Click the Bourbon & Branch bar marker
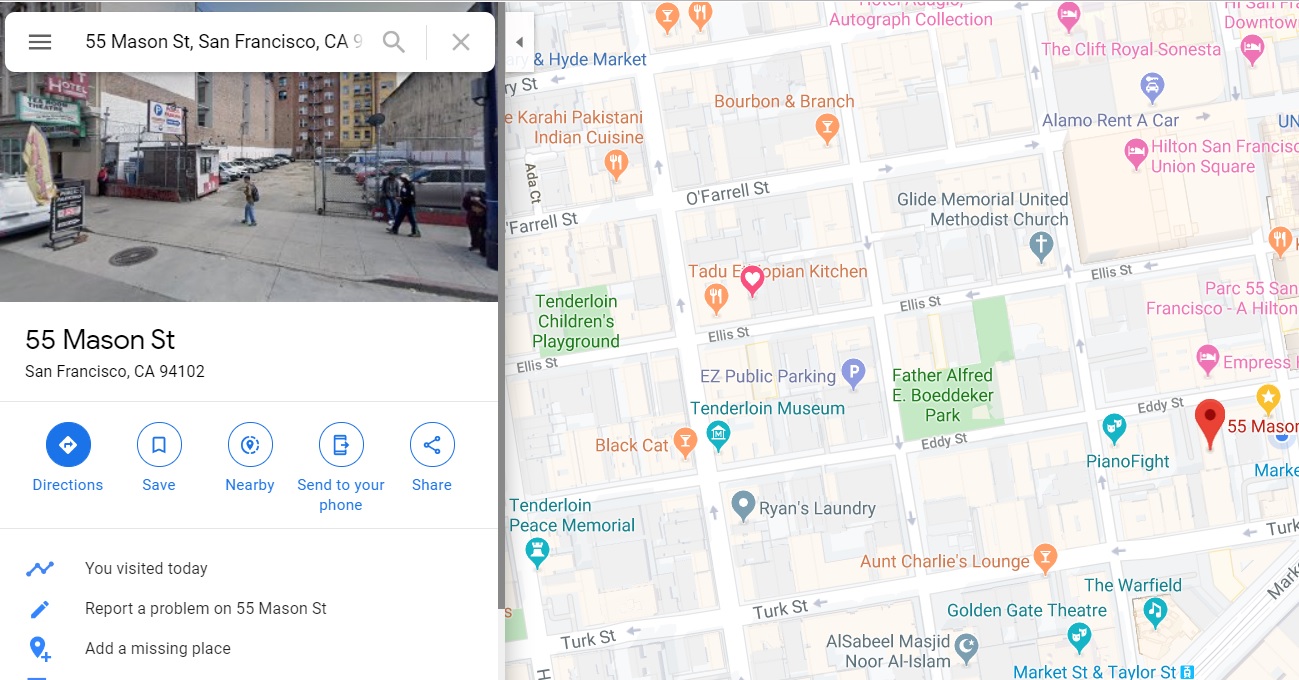This screenshot has height=680, width=1299. coord(826,128)
